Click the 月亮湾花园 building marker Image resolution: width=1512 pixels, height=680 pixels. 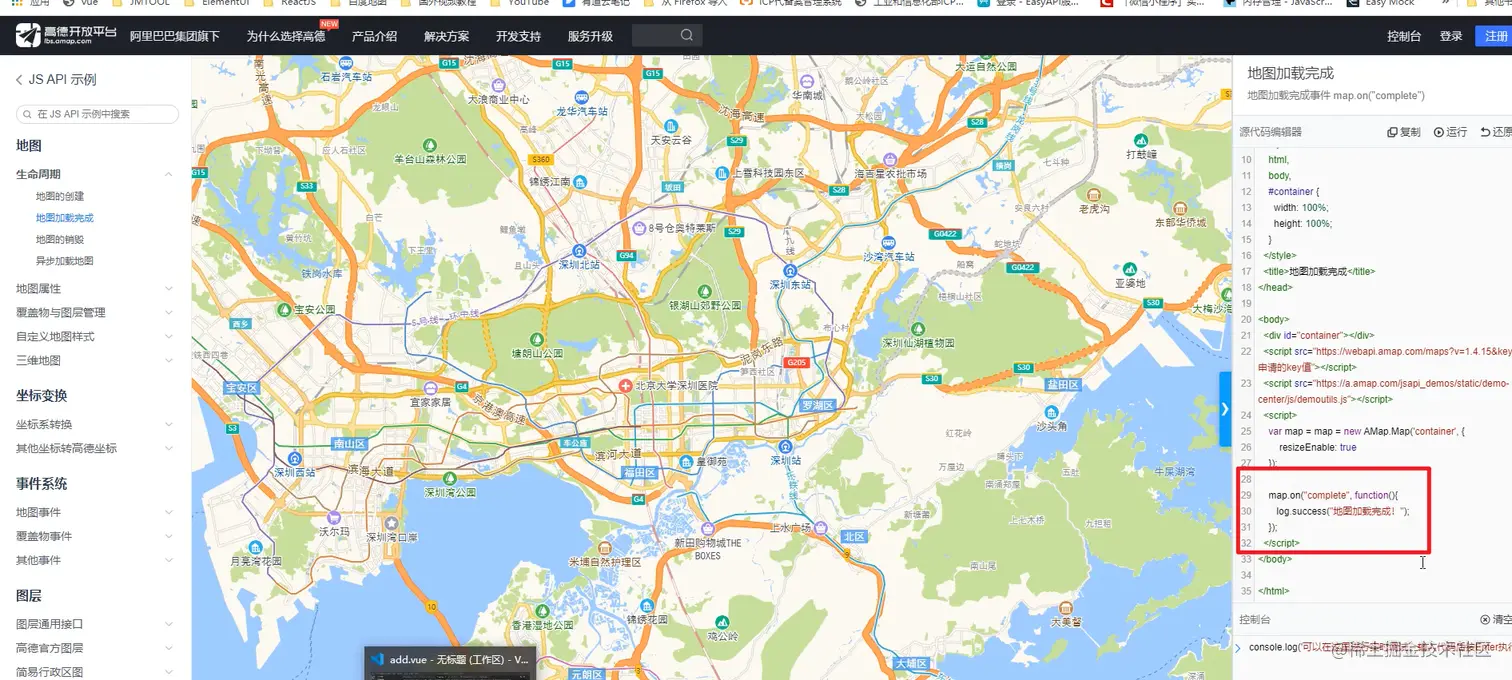pos(256,548)
